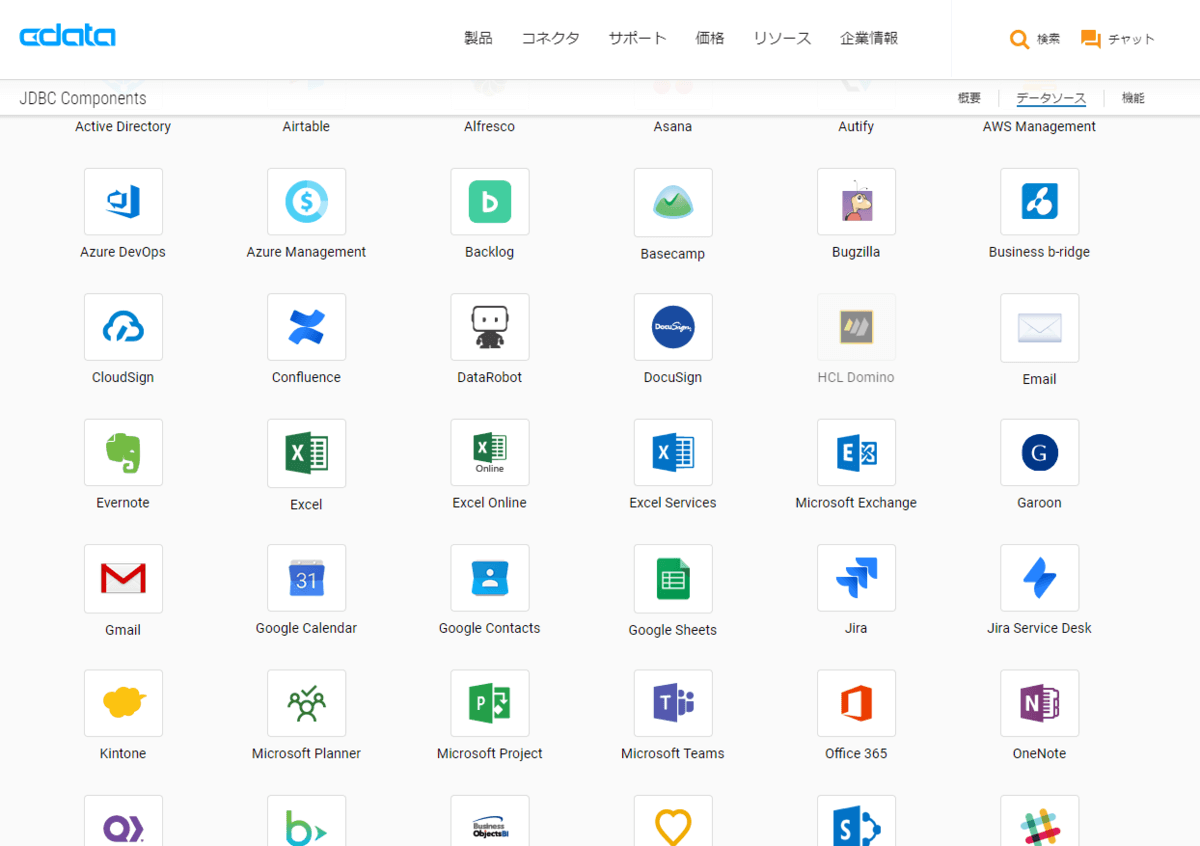Click the Airtable label link
This screenshot has width=1200, height=846.
pyautogui.click(x=306, y=126)
